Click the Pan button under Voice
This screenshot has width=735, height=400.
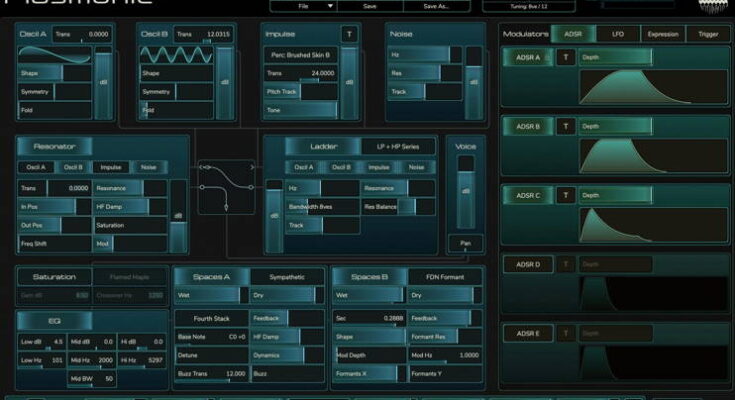464,243
